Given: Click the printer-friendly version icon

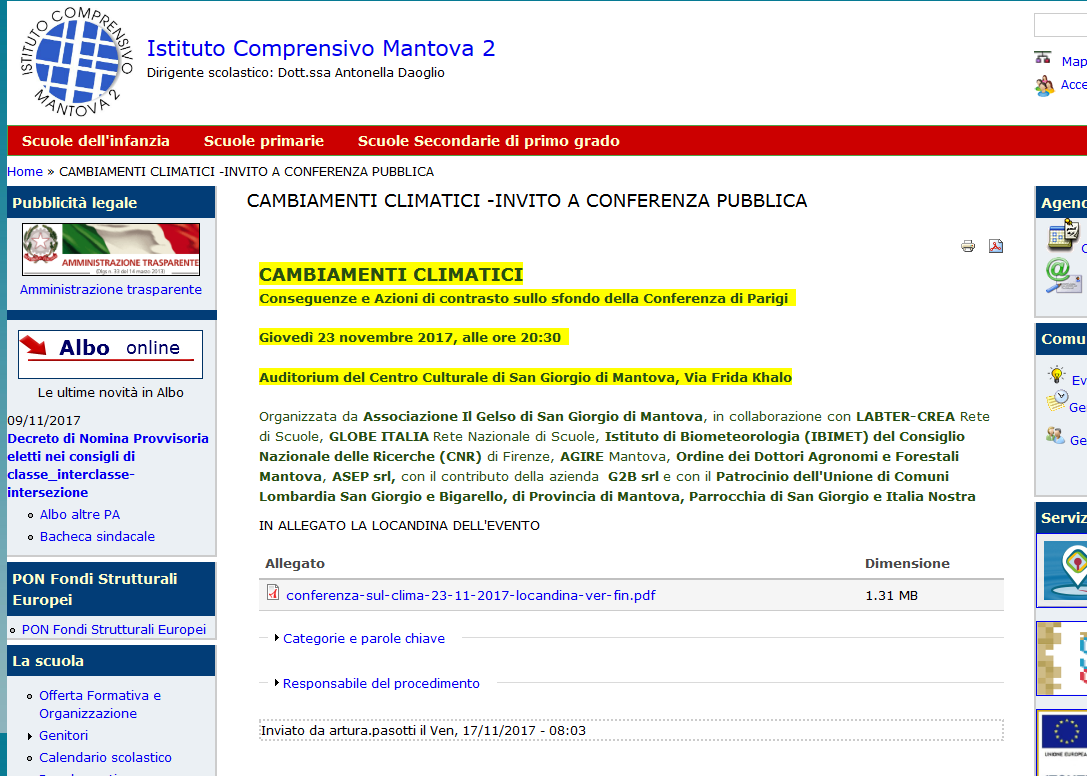Looking at the screenshot, I should [x=968, y=246].
